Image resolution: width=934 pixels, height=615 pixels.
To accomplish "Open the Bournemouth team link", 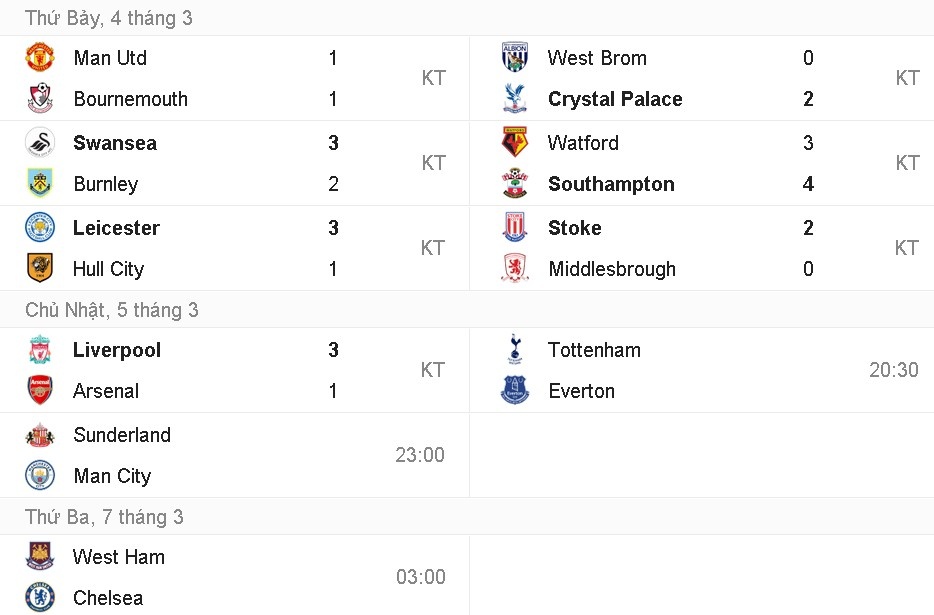I will 130,99.
